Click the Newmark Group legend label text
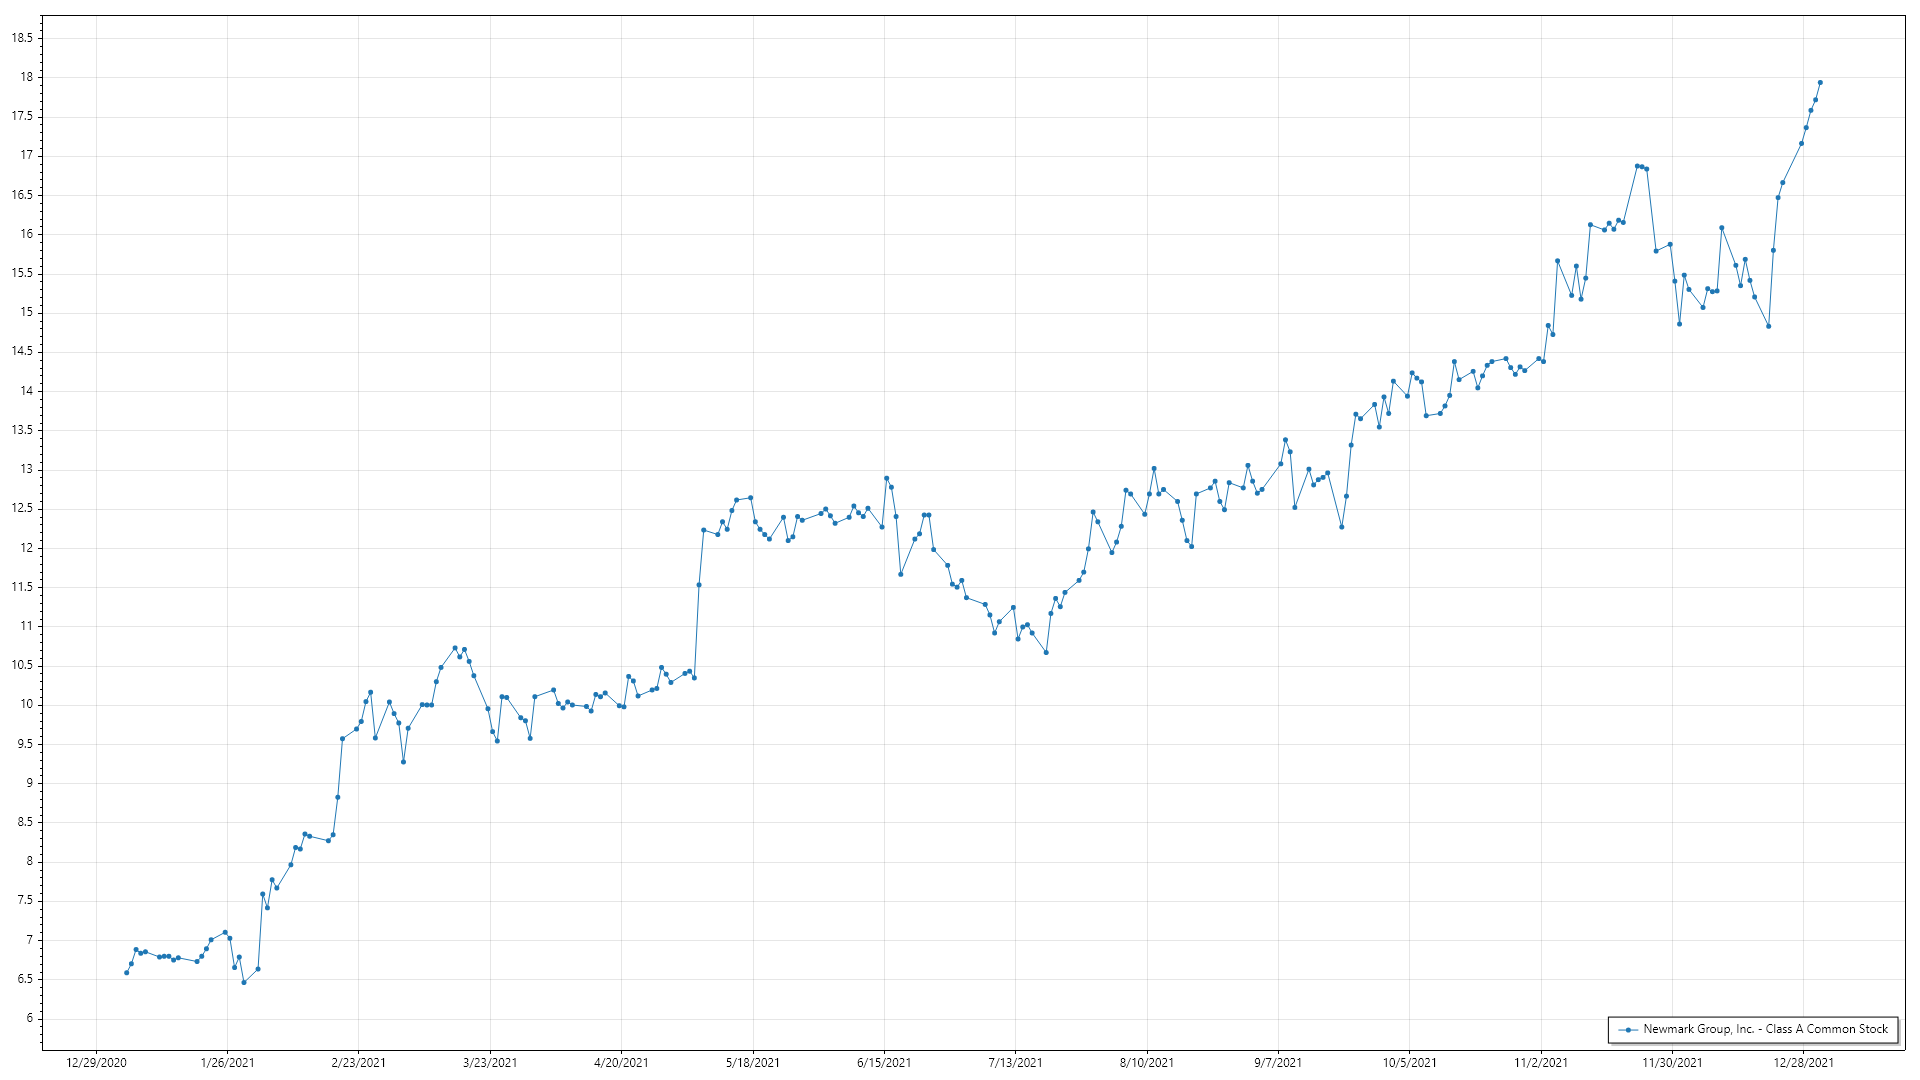 1765,1029
